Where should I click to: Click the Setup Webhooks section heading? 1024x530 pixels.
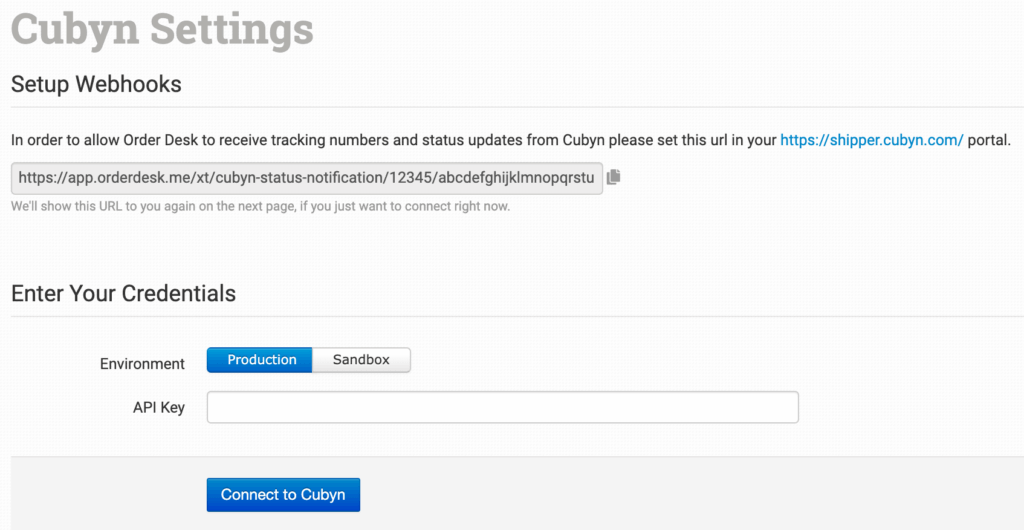pos(96,84)
